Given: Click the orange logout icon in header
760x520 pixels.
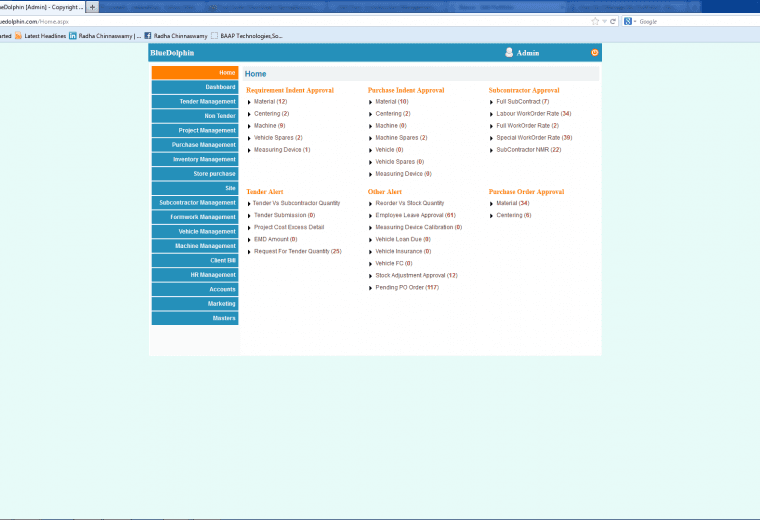Looking at the screenshot, I should (595, 52).
